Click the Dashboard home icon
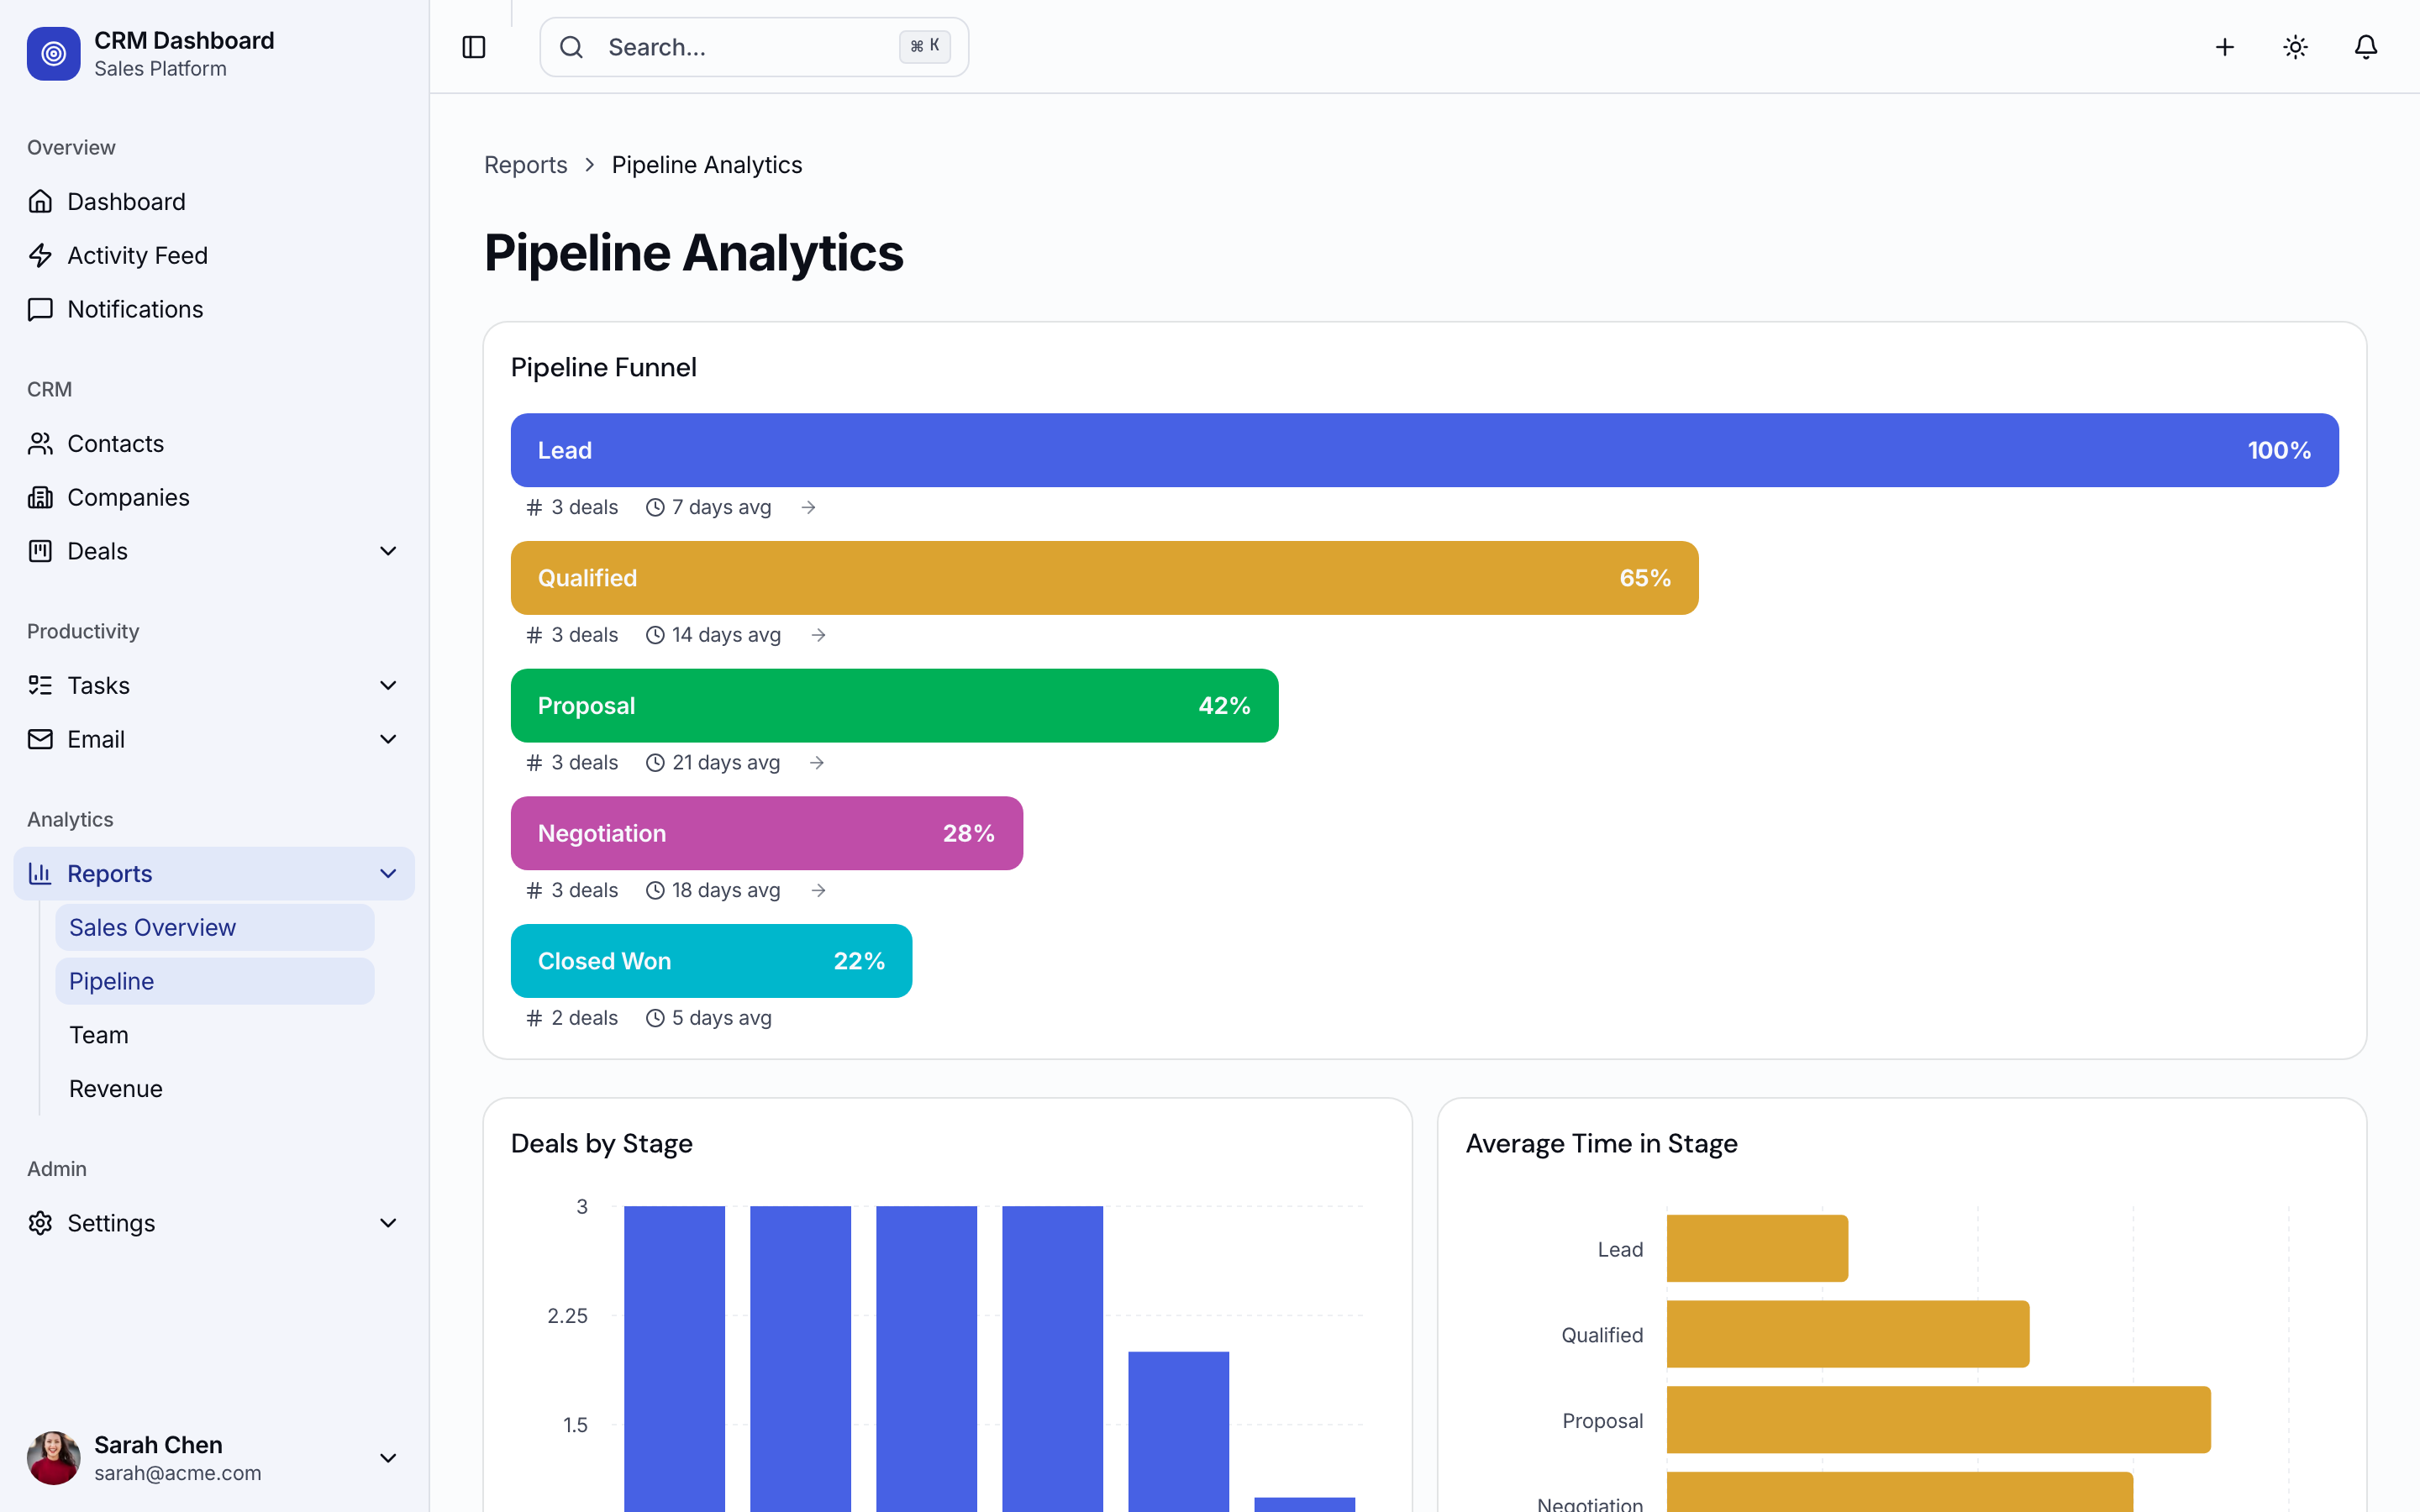This screenshot has height=1512, width=2420. [x=40, y=201]
